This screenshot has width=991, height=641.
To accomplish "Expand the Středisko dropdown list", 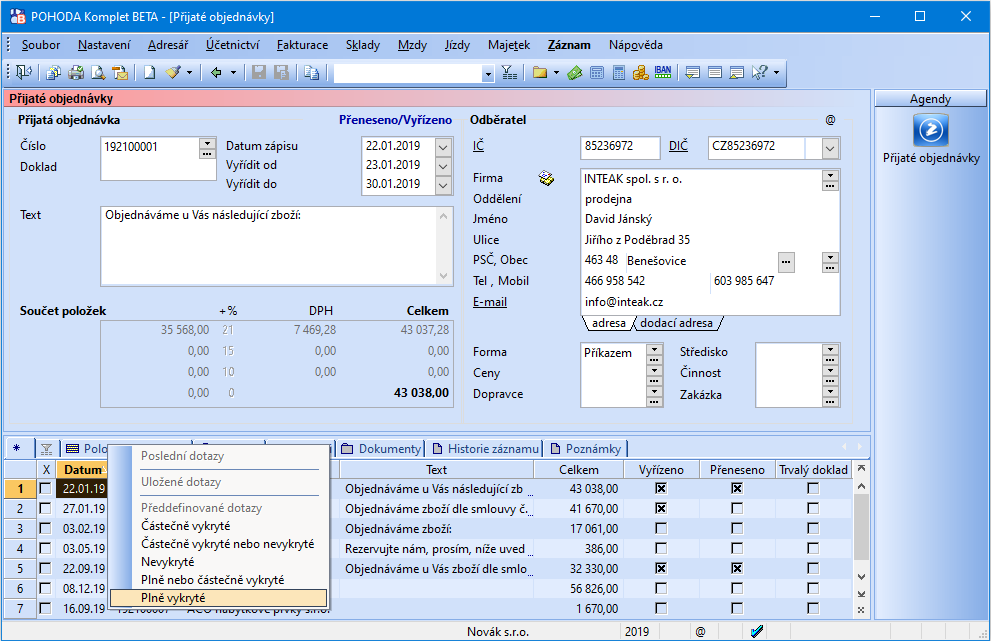I will coord(830,349).
